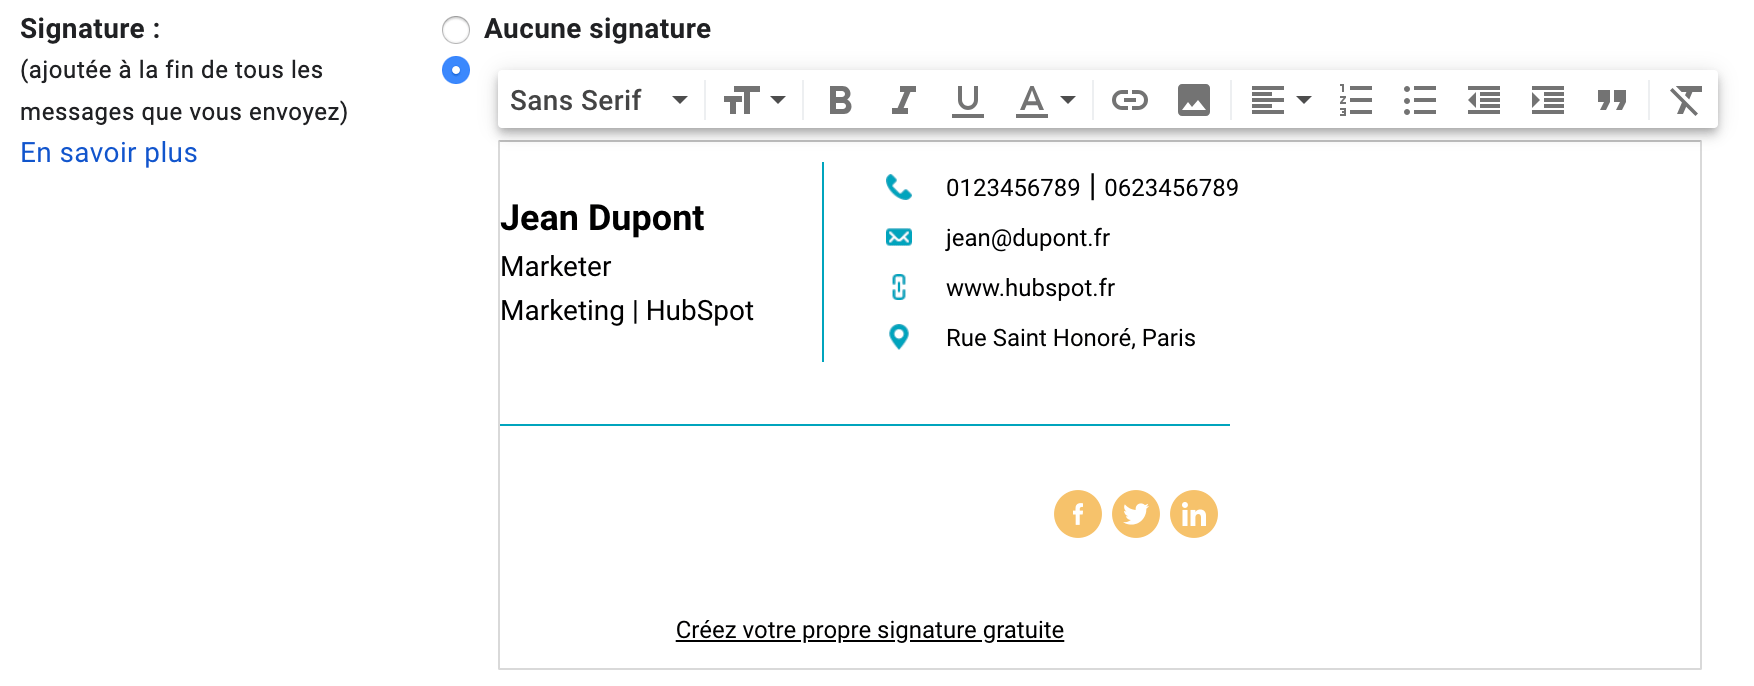This screenshot has width=1754, height=686.
Task: Click the 'Aucune signature' label
Action: [x=598, y=29]
